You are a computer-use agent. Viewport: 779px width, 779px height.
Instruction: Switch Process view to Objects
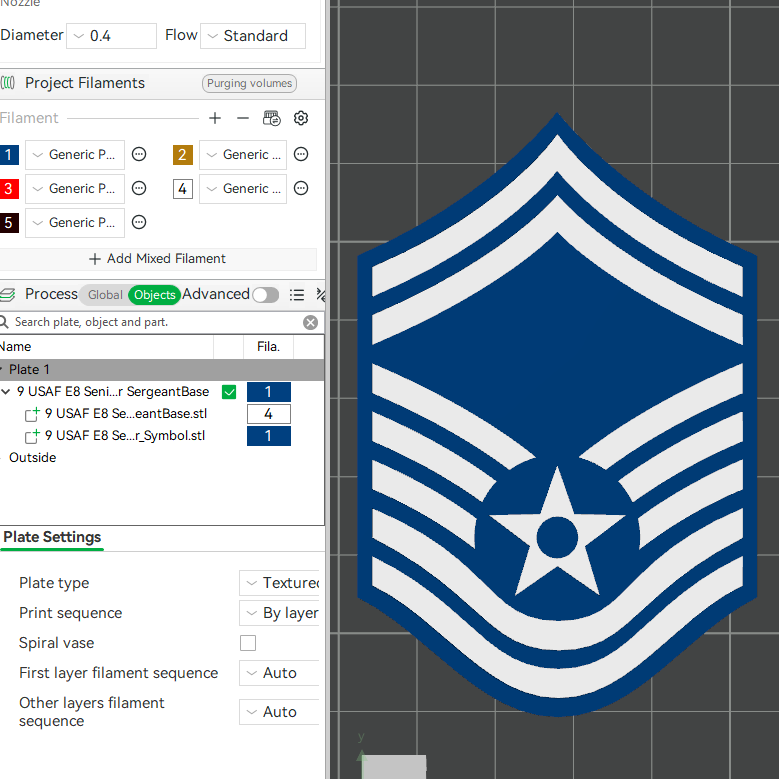click(x=155, y=295)
